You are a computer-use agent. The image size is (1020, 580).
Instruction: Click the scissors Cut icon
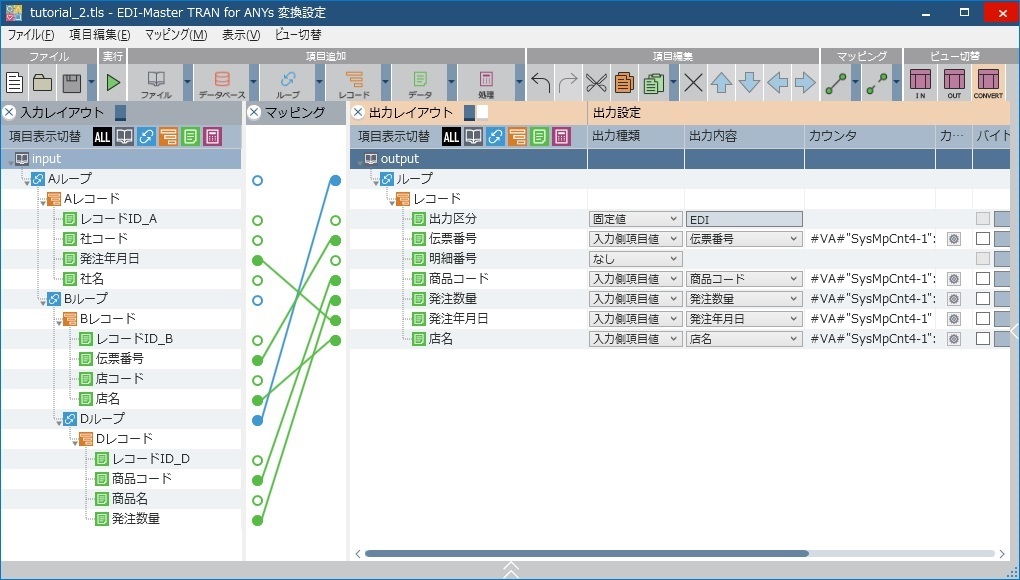point(597,82)
